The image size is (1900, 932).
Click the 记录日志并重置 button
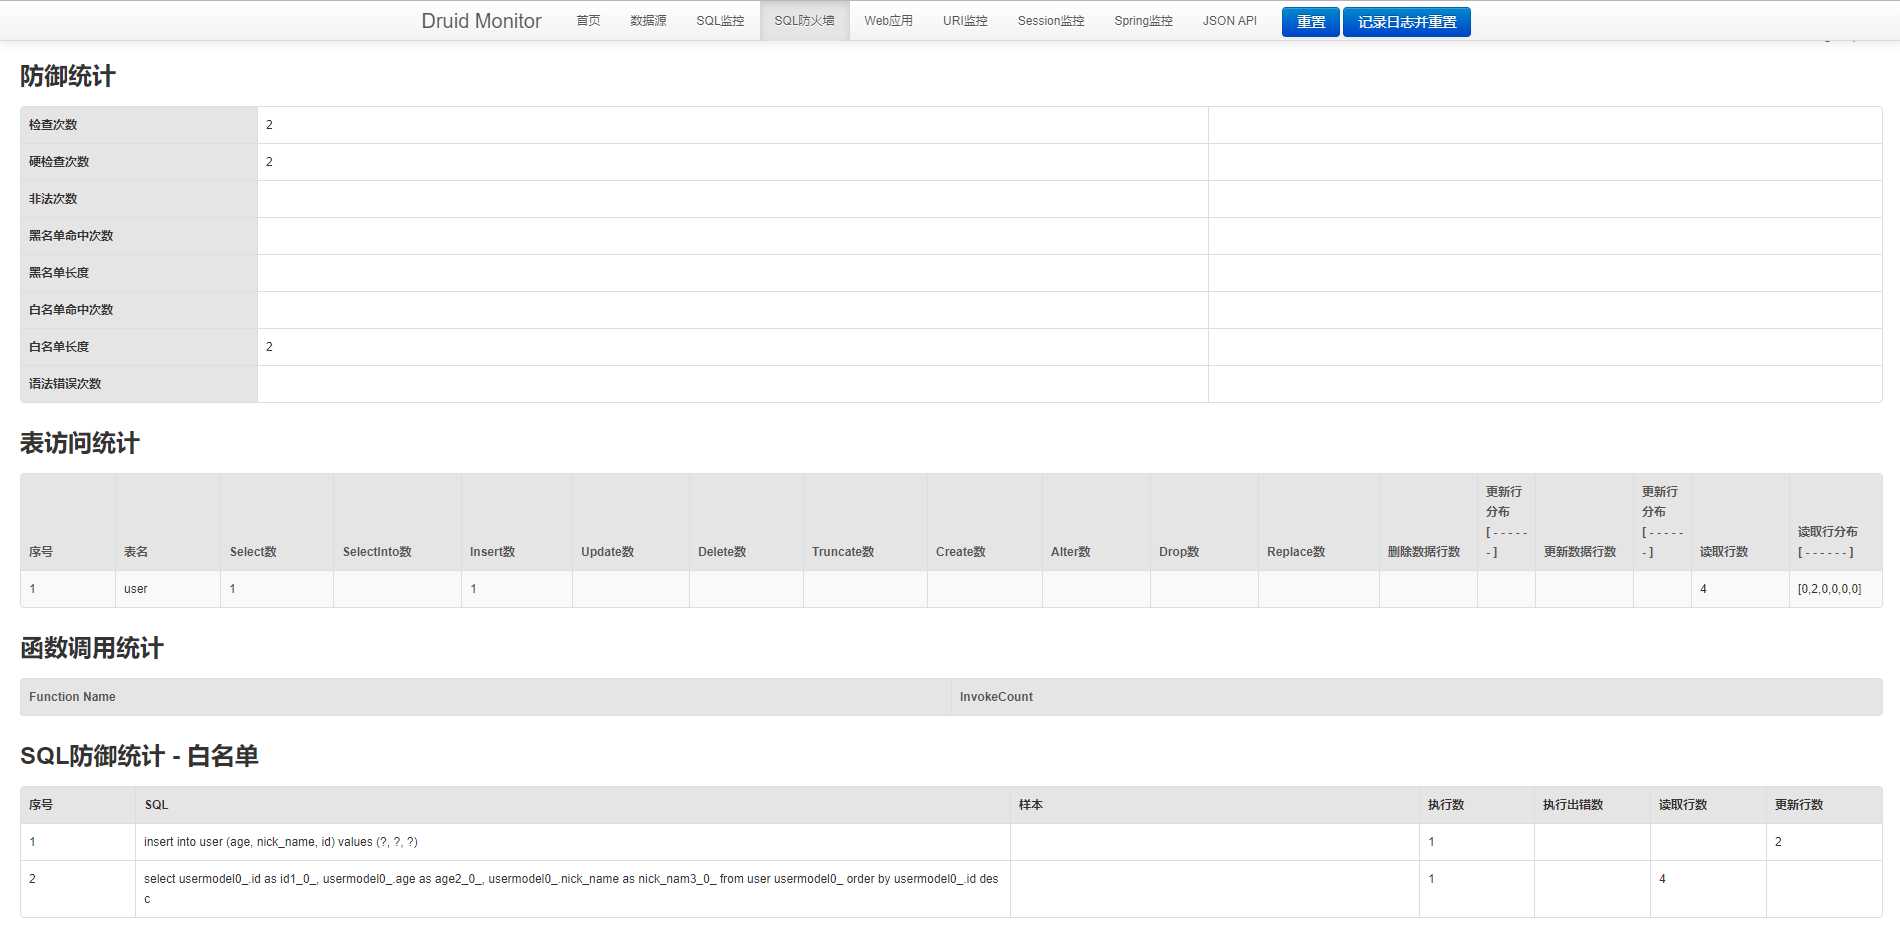point(1406,22)
